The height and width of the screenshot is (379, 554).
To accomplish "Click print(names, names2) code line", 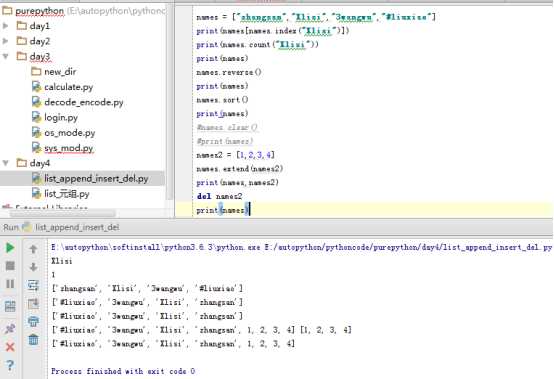I will (x=237, y=182).
